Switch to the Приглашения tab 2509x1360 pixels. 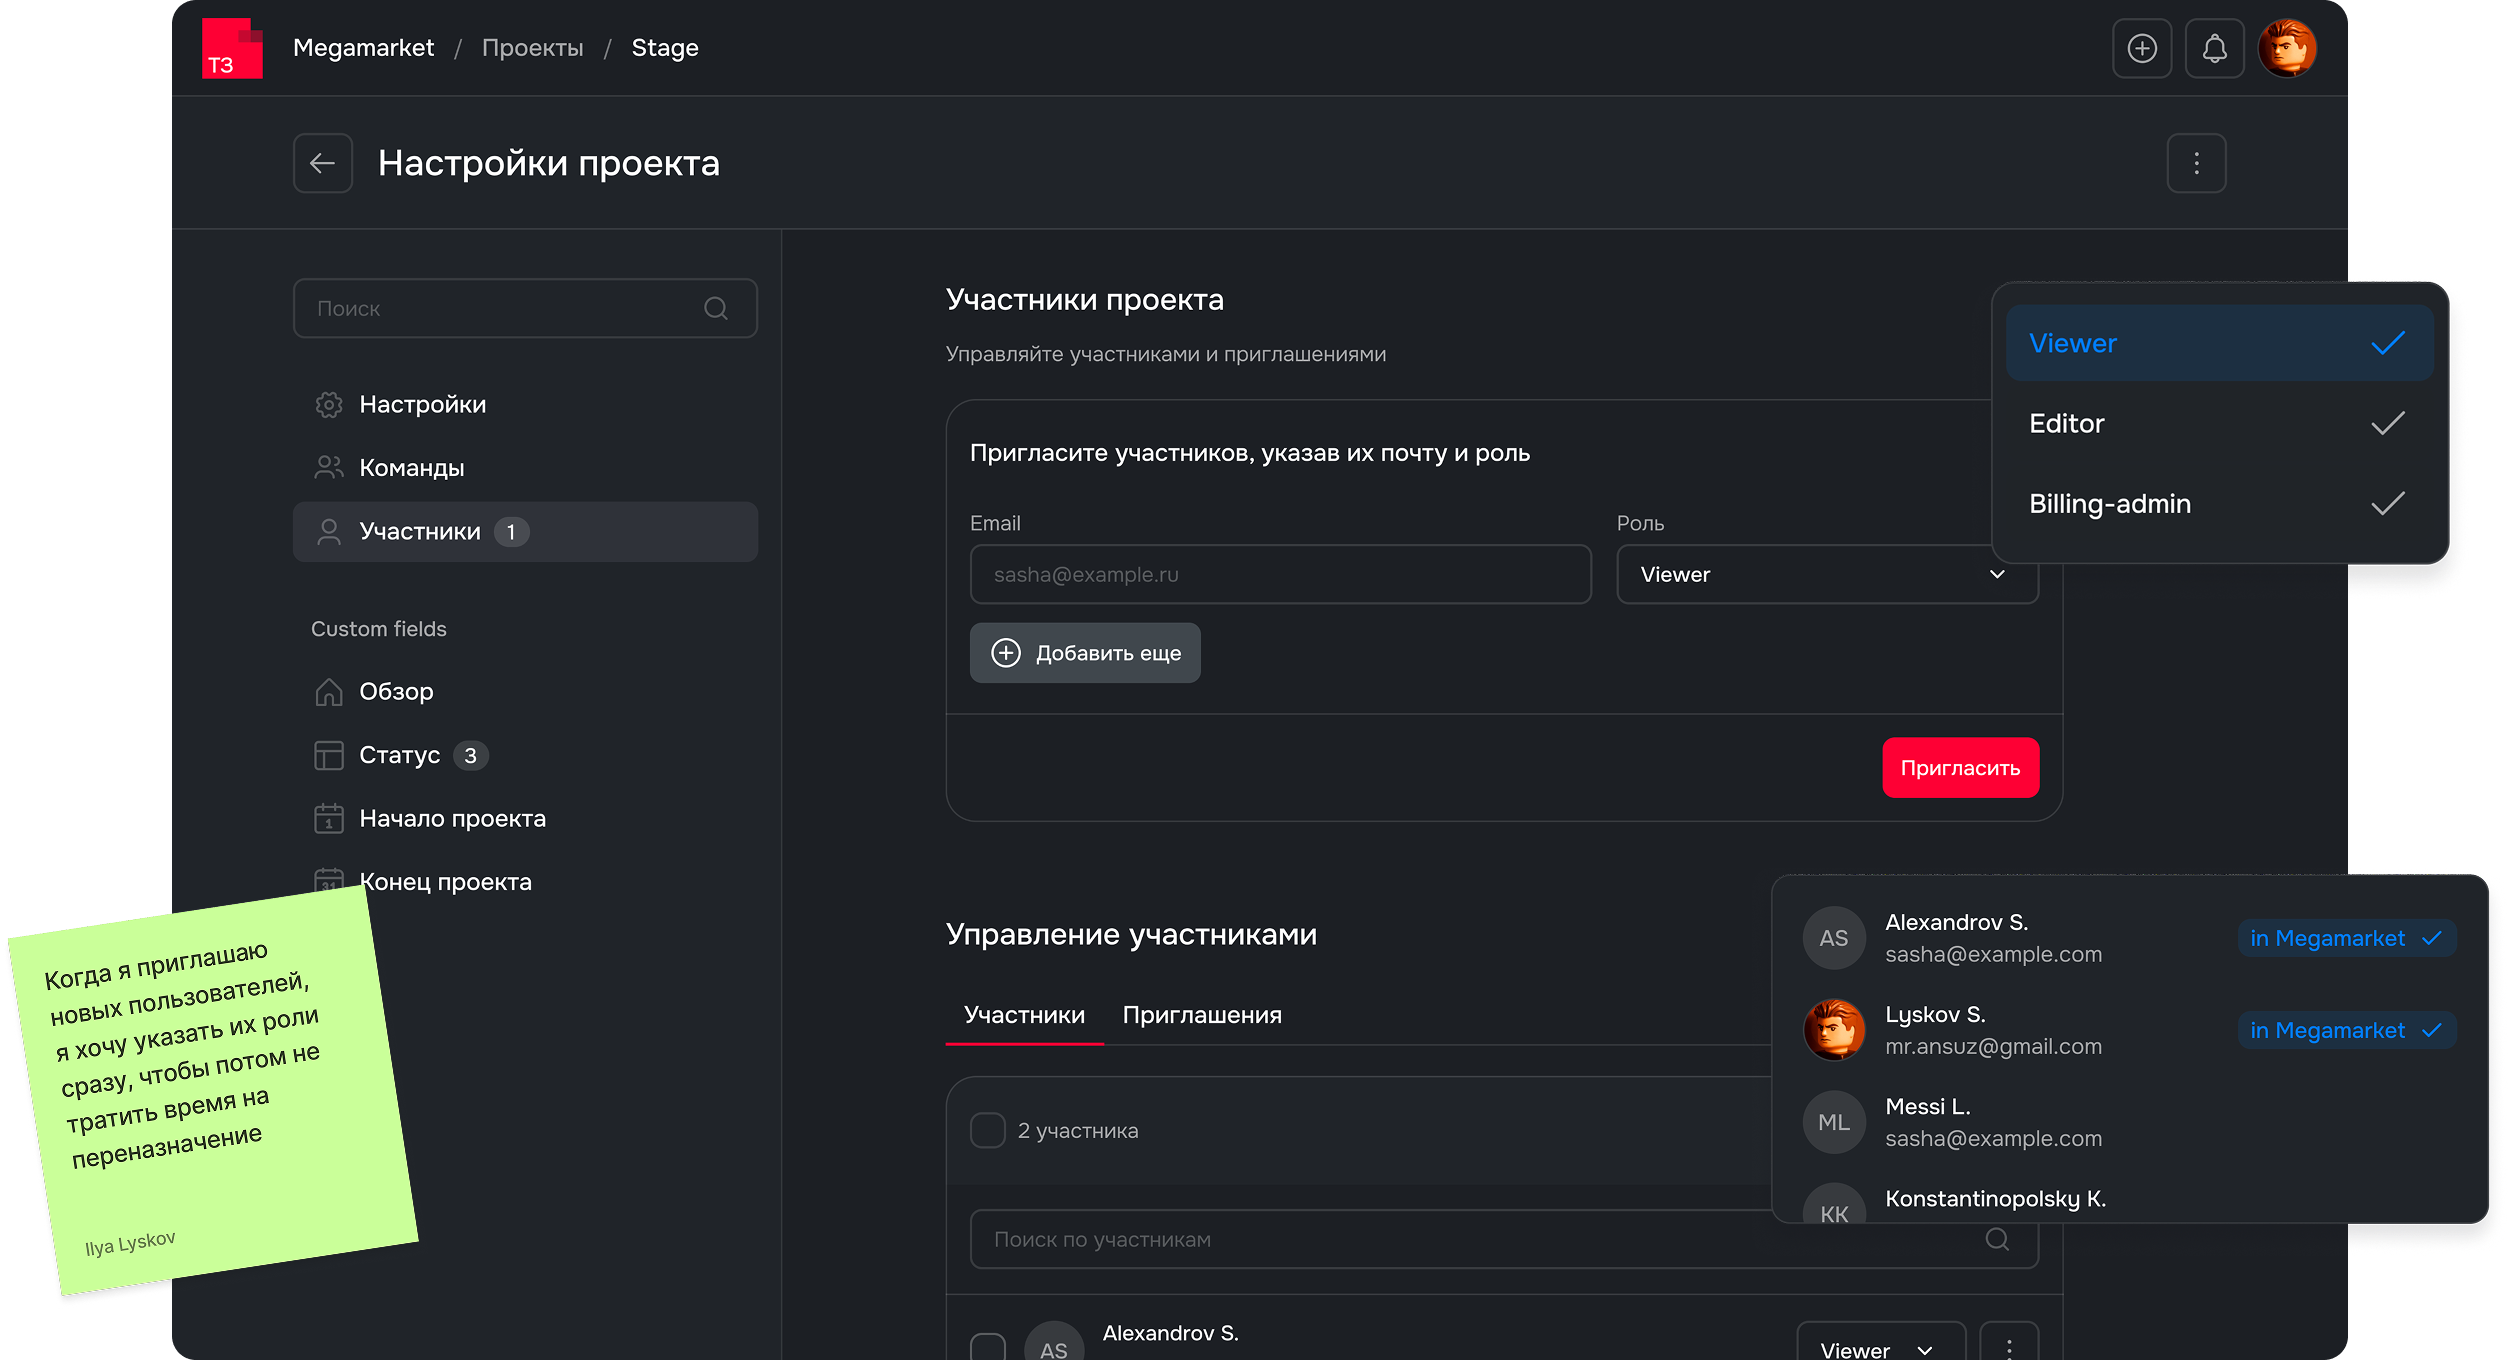(1201, 1015)
